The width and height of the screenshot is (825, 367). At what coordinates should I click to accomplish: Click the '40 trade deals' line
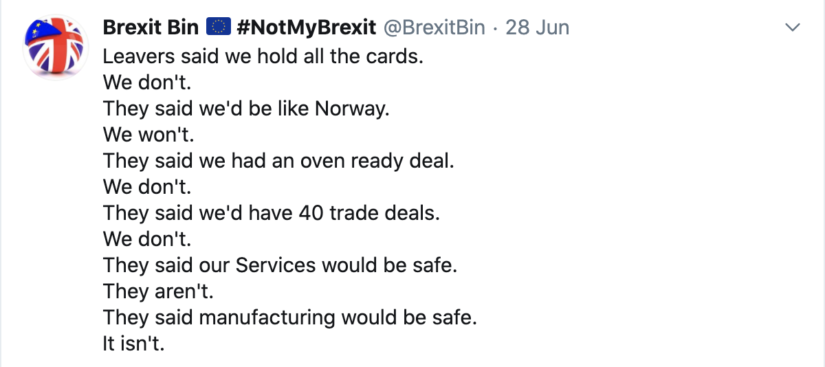pyautogui.click(x=271, y=213)
